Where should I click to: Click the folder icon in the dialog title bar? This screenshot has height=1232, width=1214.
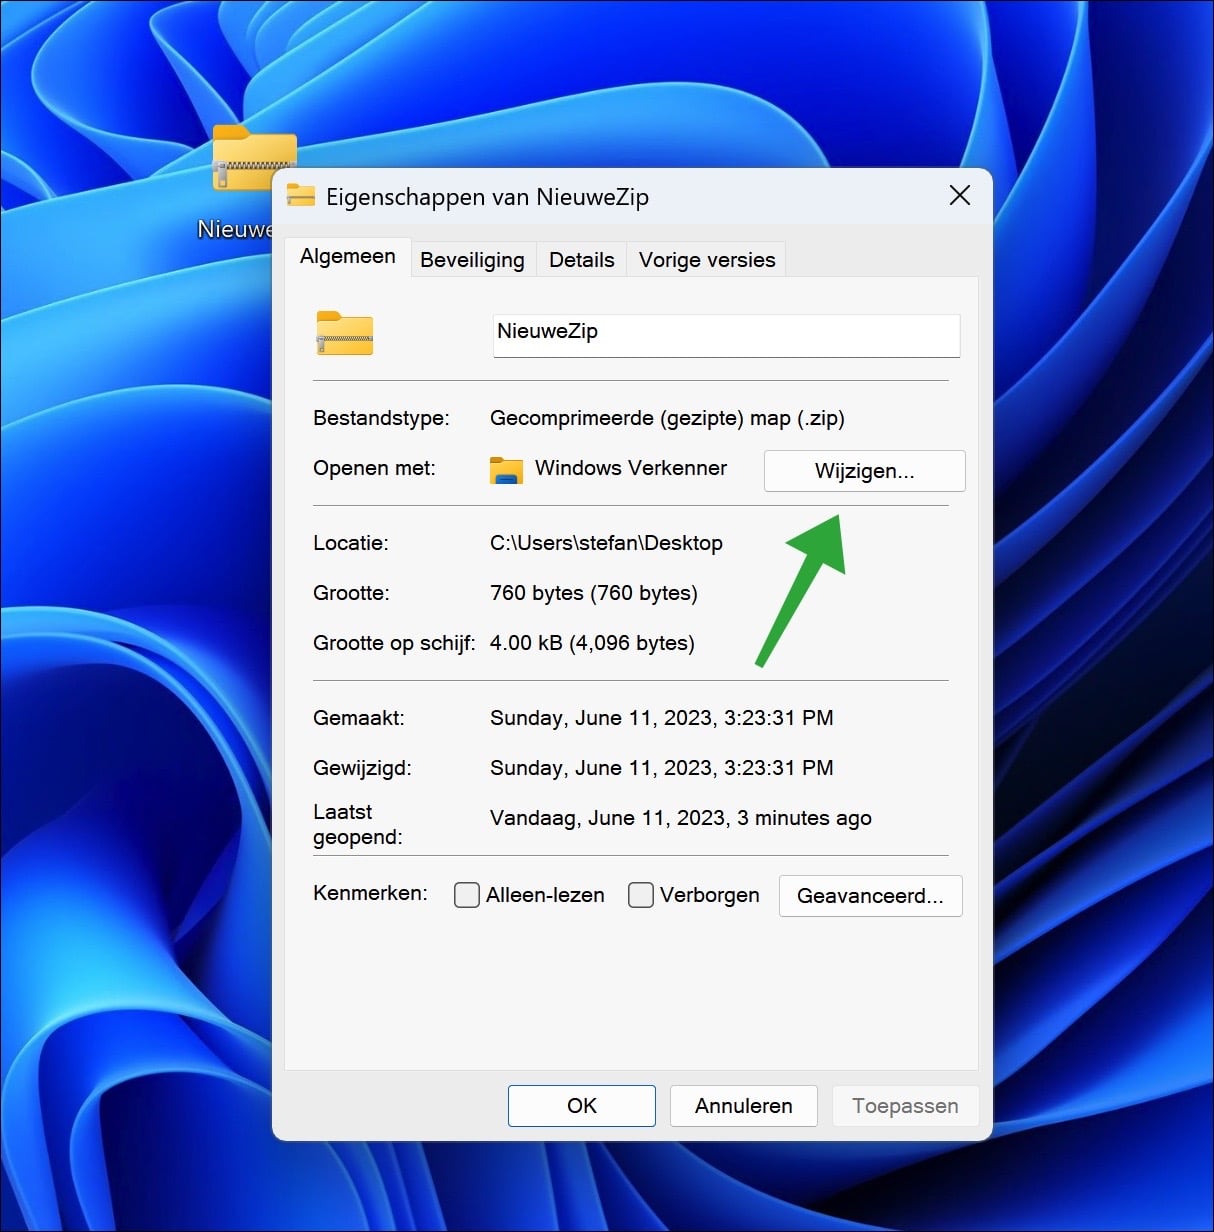[301, 196]
